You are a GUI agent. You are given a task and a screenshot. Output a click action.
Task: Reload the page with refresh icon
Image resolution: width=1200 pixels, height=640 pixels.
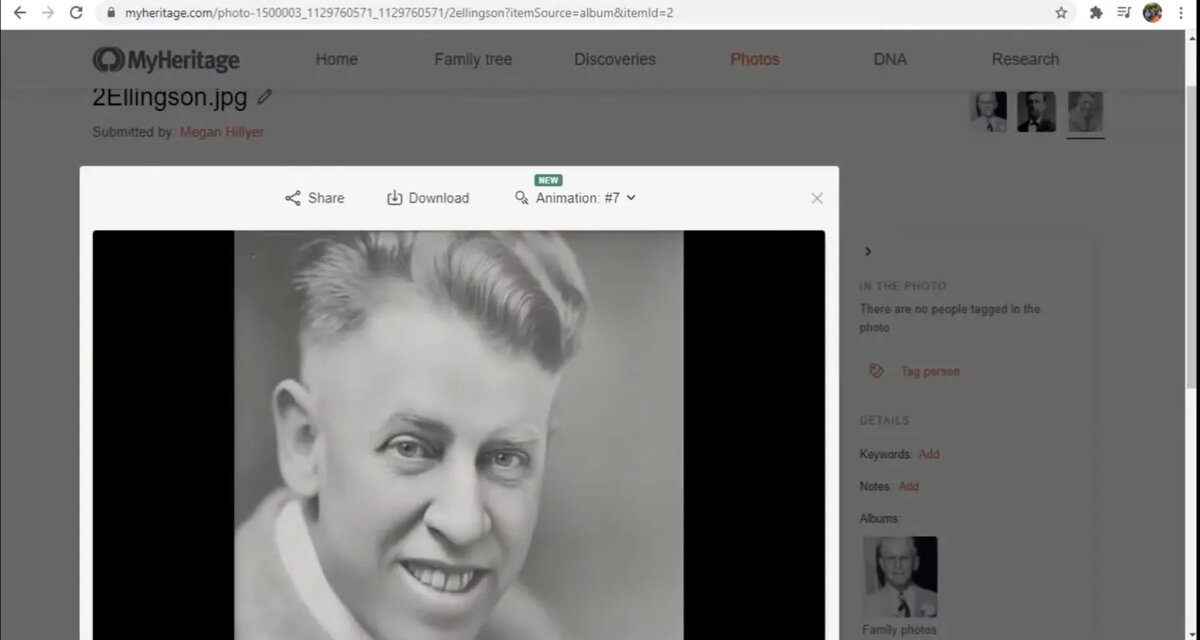pos(76,13)
